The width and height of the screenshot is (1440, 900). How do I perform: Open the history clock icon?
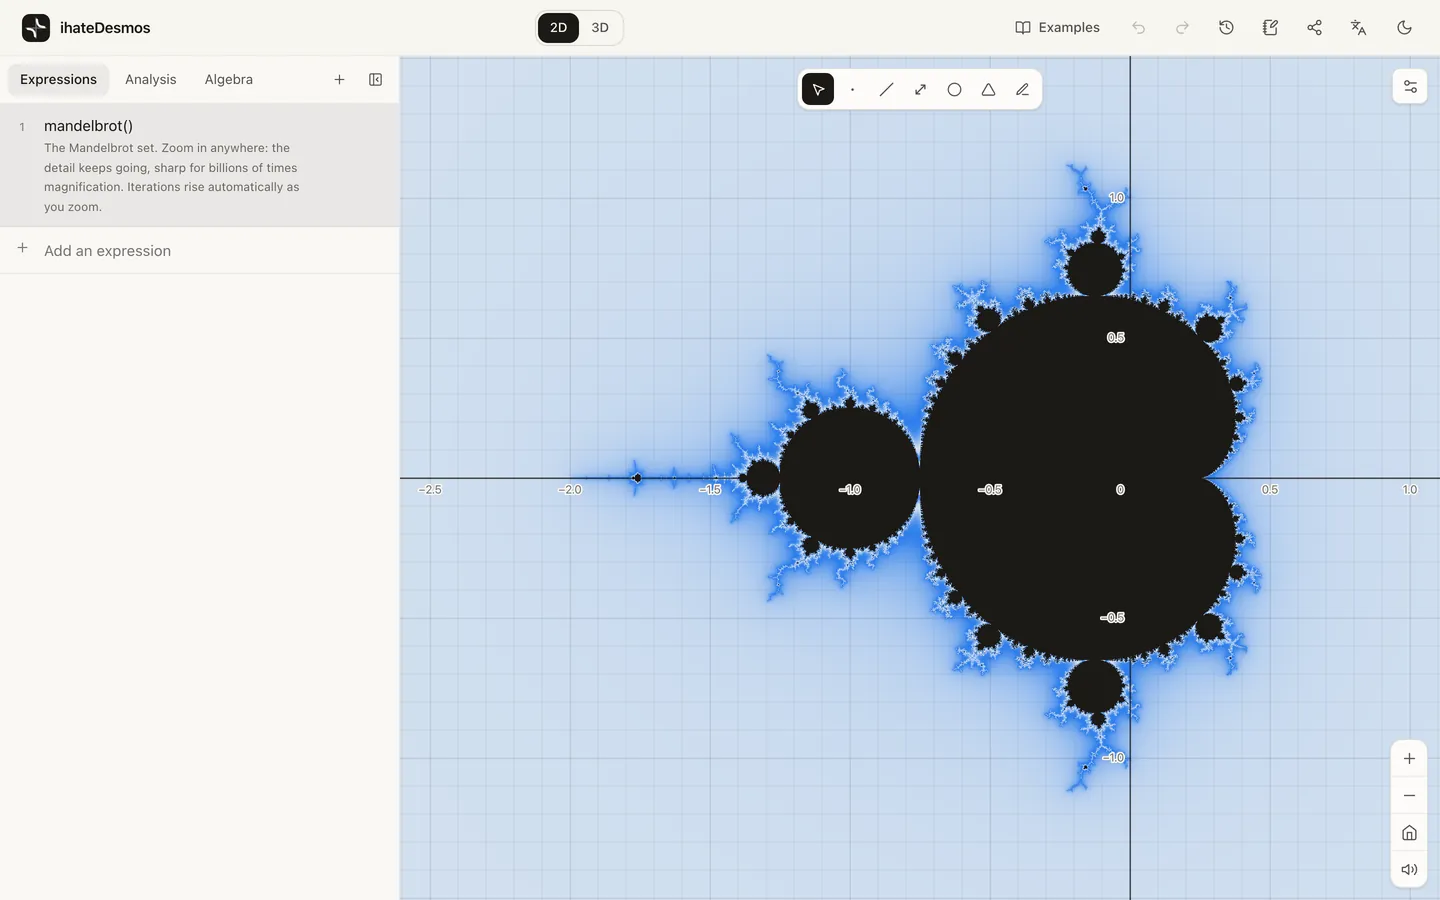click(x=1226, y=28)
